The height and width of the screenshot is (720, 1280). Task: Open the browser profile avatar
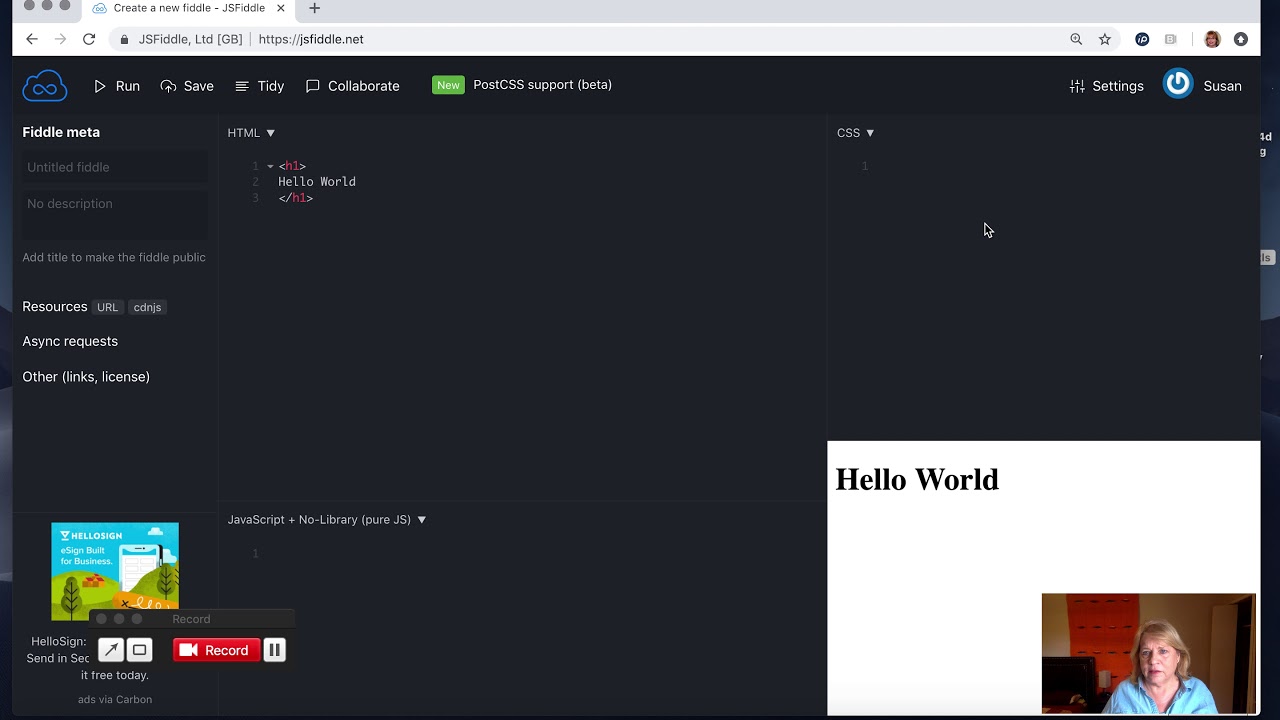pos(1212,39)
